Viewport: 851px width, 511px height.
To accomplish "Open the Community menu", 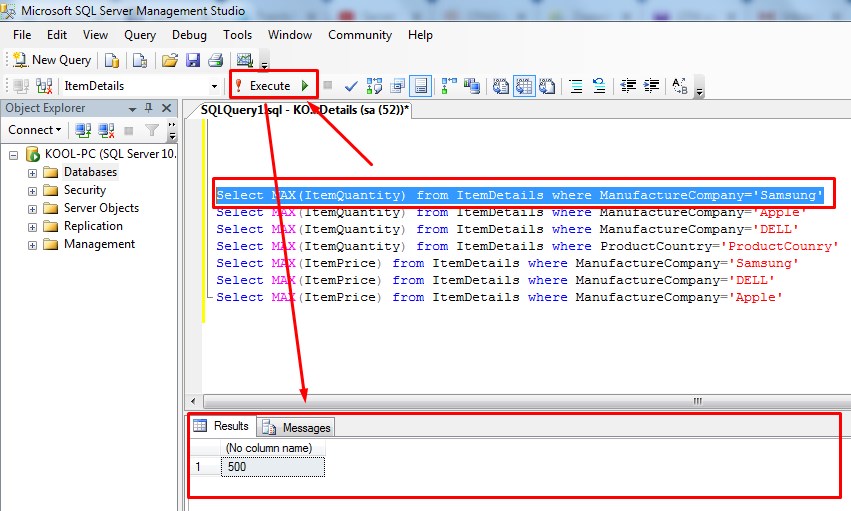I will click(360, 35).
